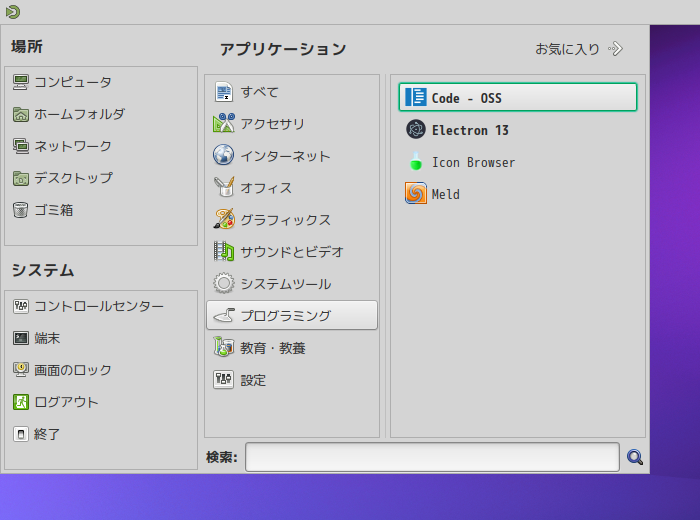Open the ネットワーク network icon
Image resolution: width=700 pixels, height=520 pixels.
(21, 146)
